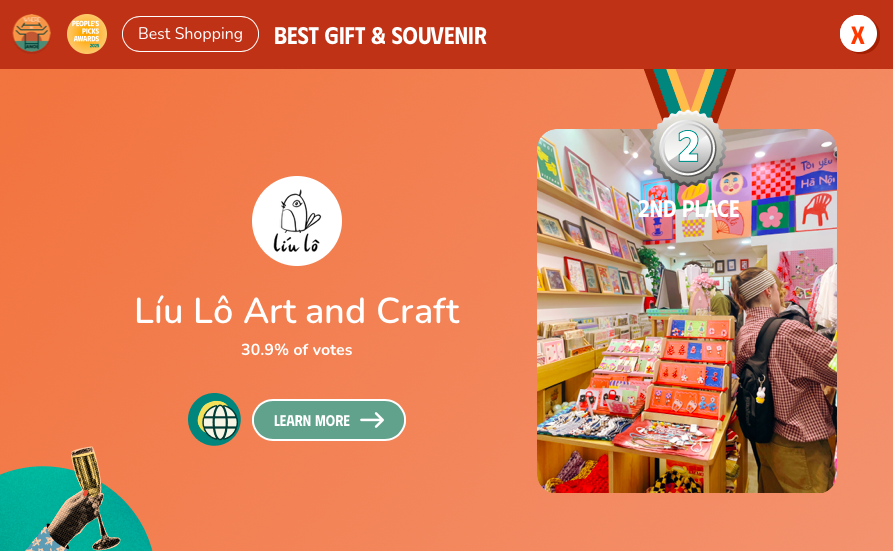Image resolution: width=893 pixels, height=551 pixels.
Task: Select the Best Shopping category pill
Action: click(190, 34)
